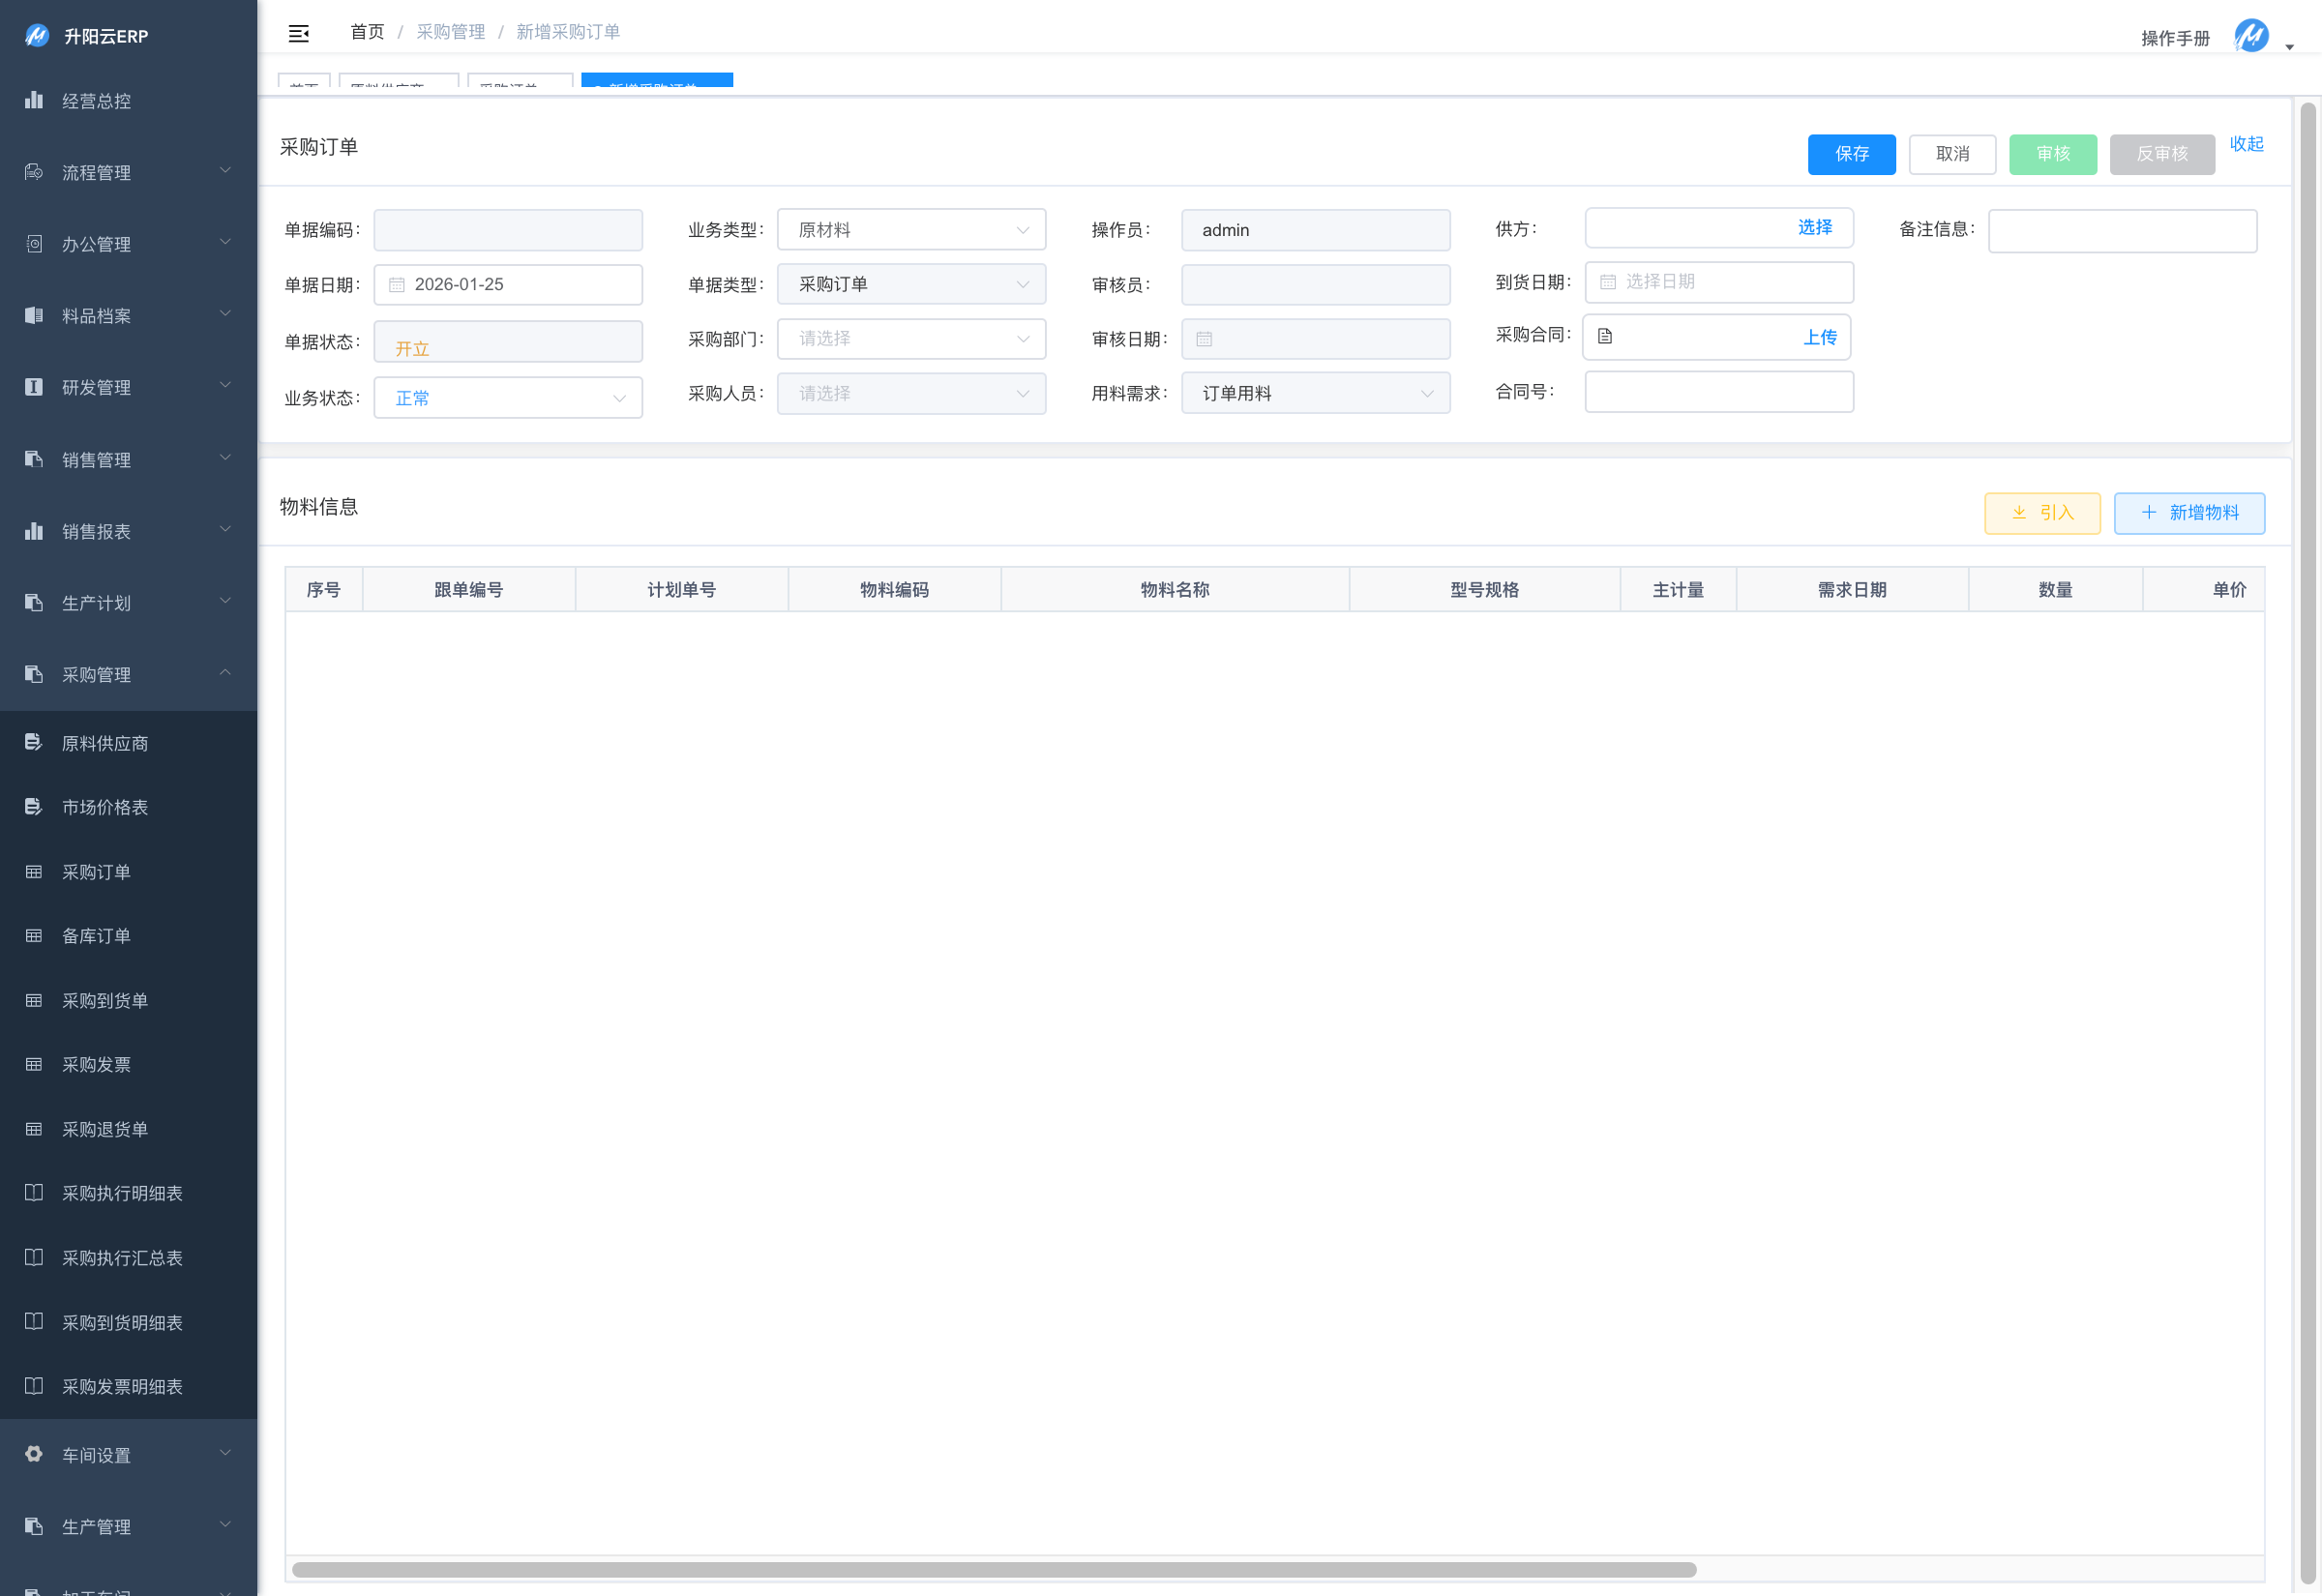Click the 新增物料 button
This screenshot has width=2322, height=1596.
coord(2189,513)
